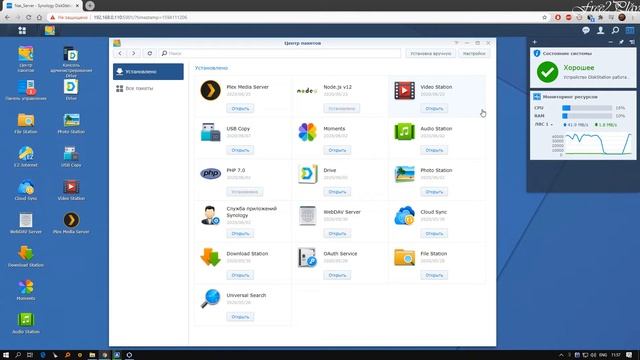Open the user account options icon
This screenshot has width=640, height=360.
(x=600, y=30)
